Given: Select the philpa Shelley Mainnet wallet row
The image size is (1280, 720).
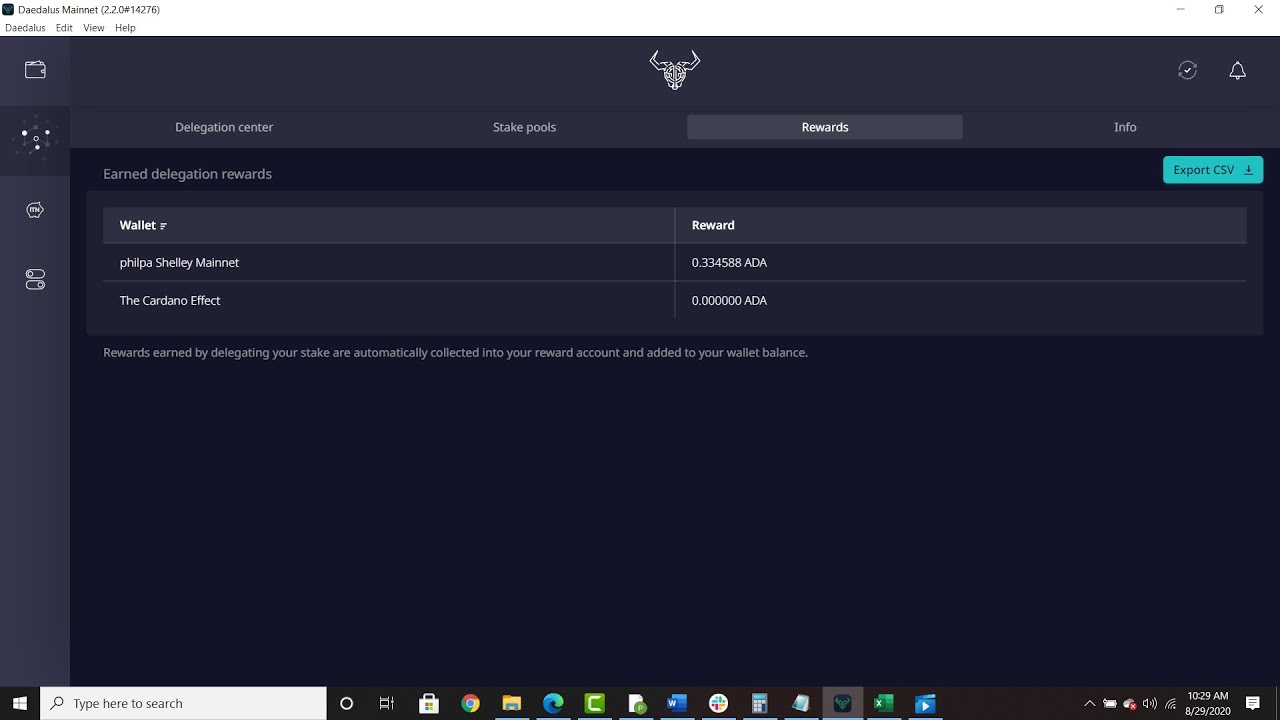Looking at the screenshot, I should point(675,262).
